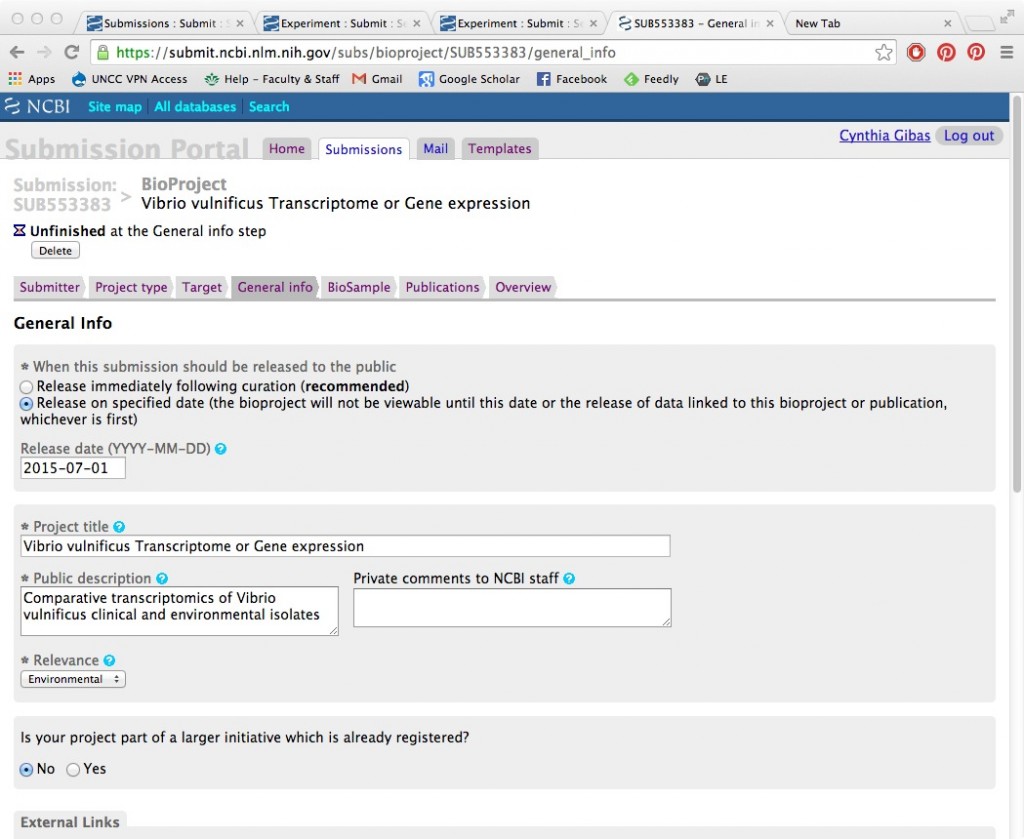Open the Chrome hamburger menu icon
Viewport: 1024px width, 839px height.
[1005, 53]
